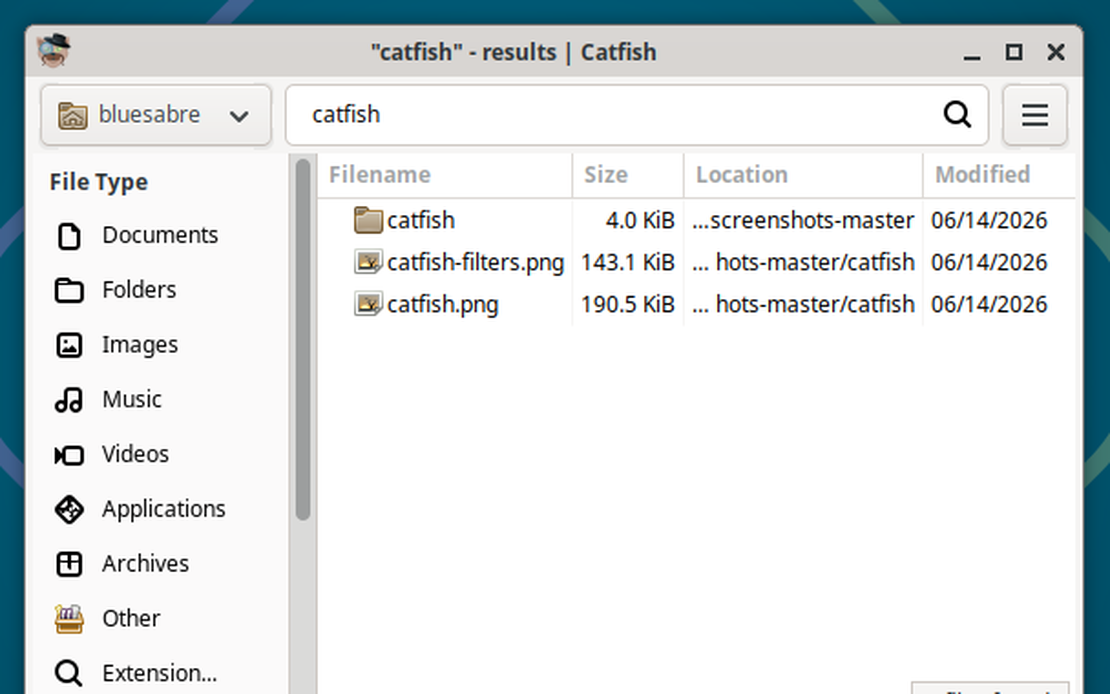Open the hamburger menu button
Image resolution: width=1110 pixels, height=694 pixels.
pos(1035,115)
